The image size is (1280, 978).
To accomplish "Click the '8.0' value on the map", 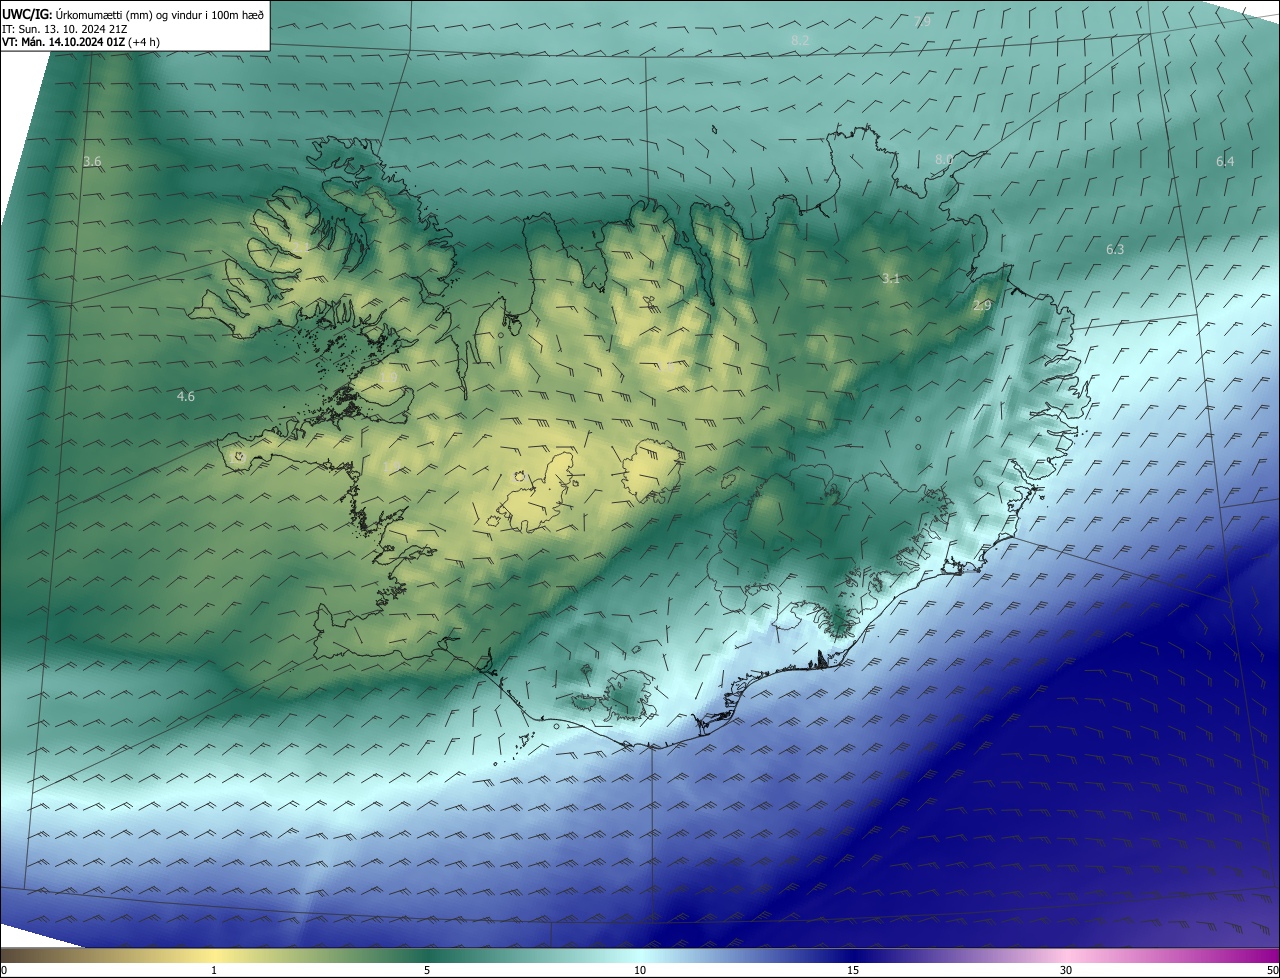I will coord(943,160).
